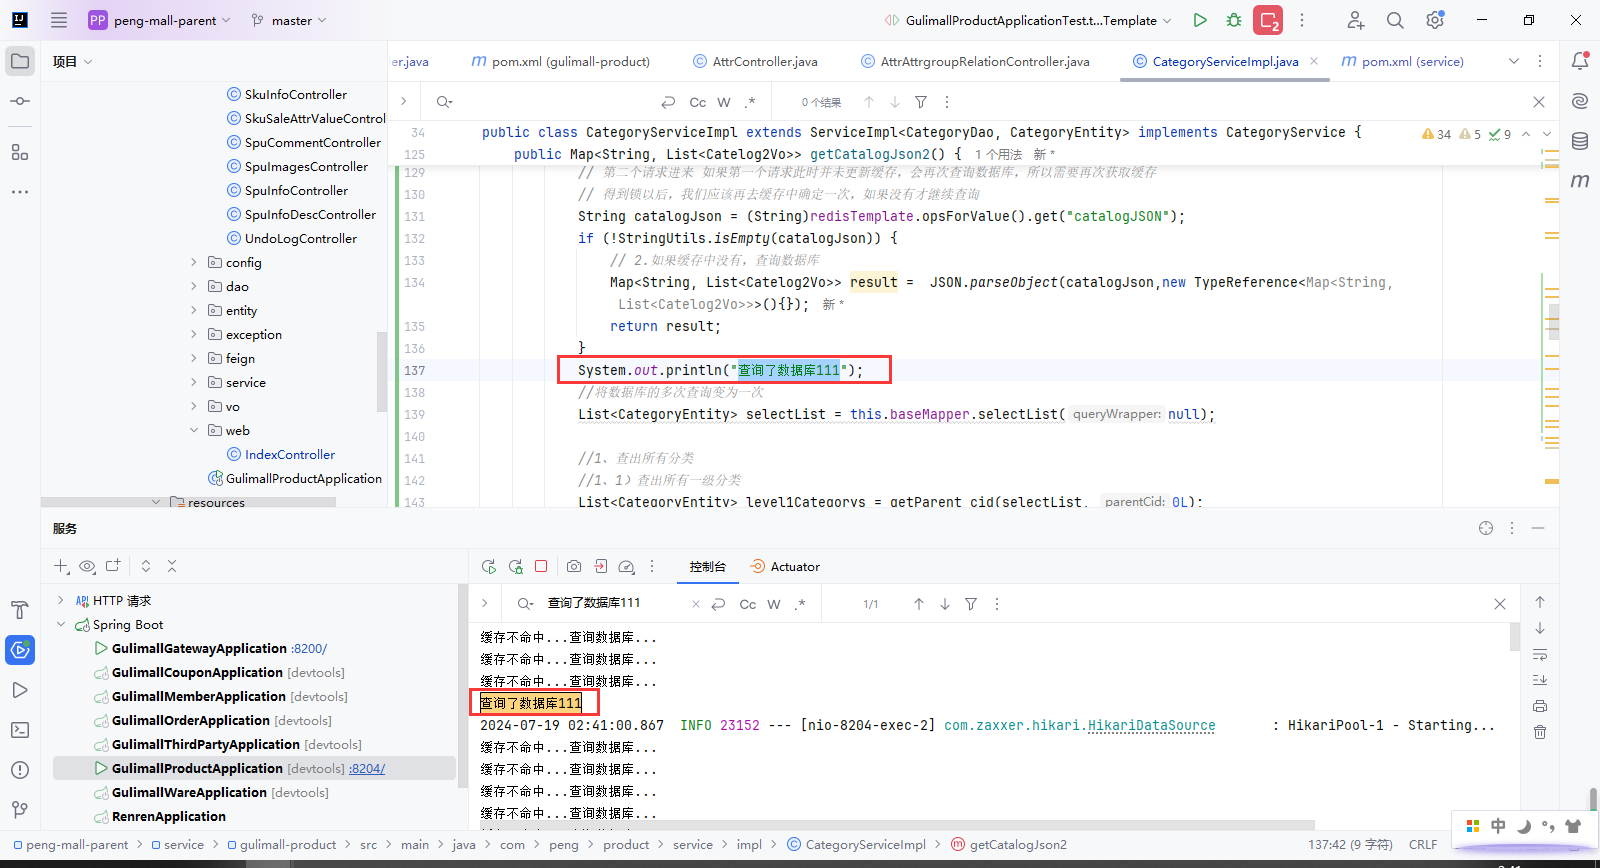Collapse the web package folder
The image size is (1600, 868).
coord(194,430)
